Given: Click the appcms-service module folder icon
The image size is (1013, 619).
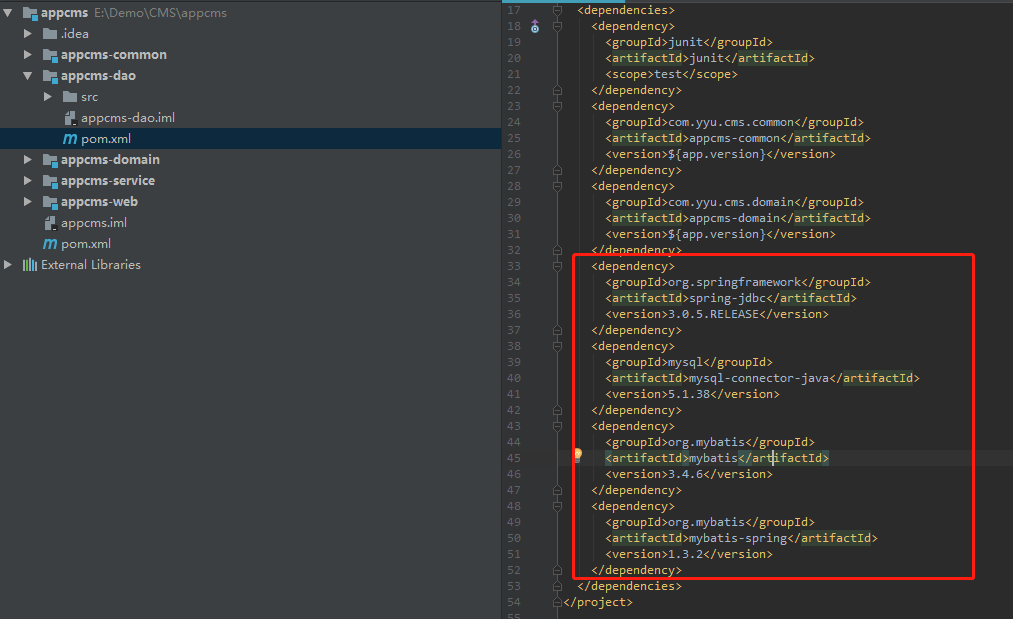Looking at the screenshot, I should pos(50,181).
